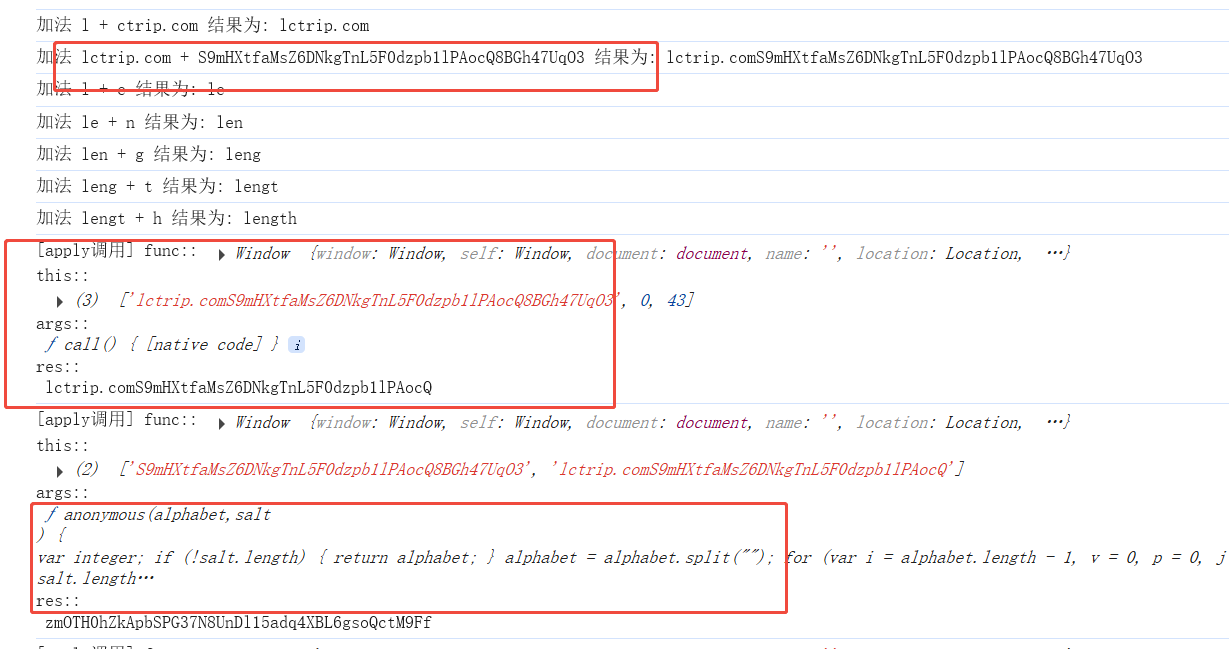Image resolution: width=1229 pixels, height=649 pixels.
Task: Expand the Window object above the (2) array
Action: tap(222, 424)
